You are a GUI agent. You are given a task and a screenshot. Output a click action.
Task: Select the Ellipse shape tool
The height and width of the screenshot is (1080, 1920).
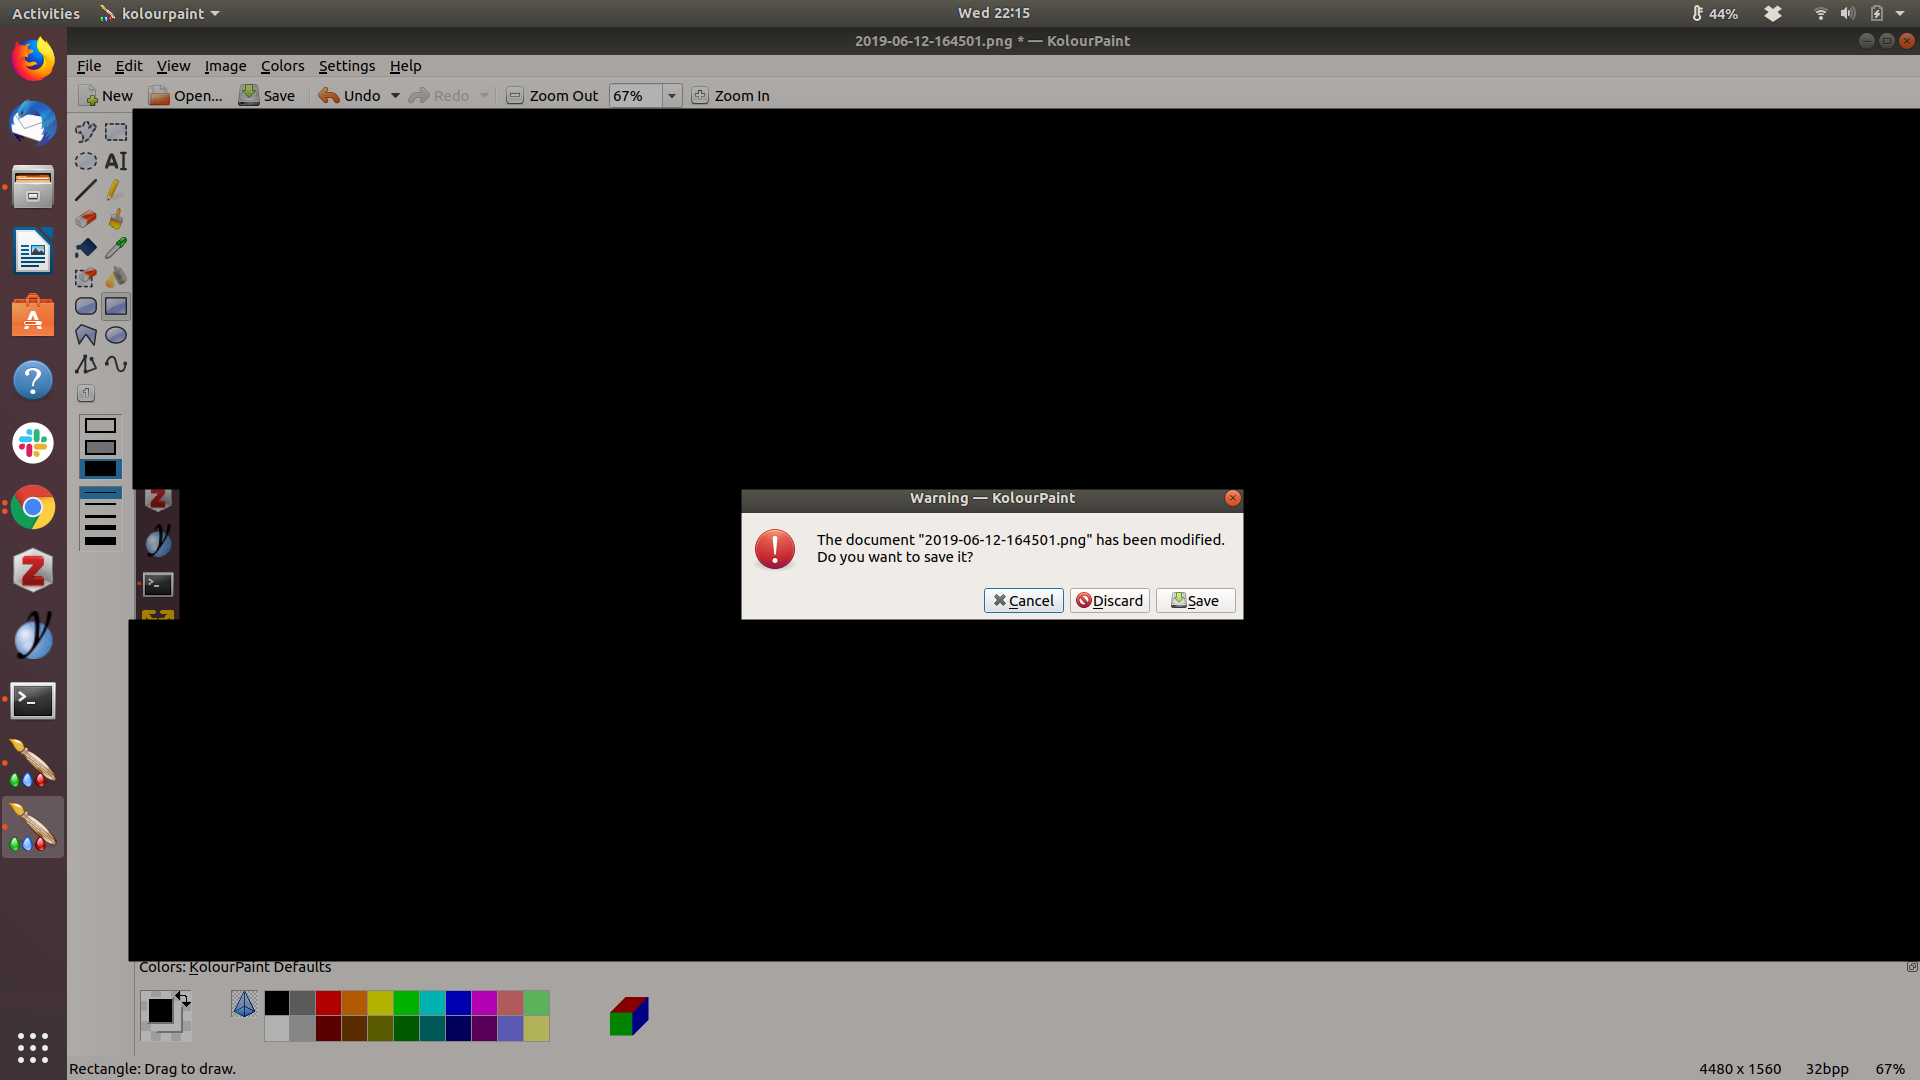[x=116, y=335]
